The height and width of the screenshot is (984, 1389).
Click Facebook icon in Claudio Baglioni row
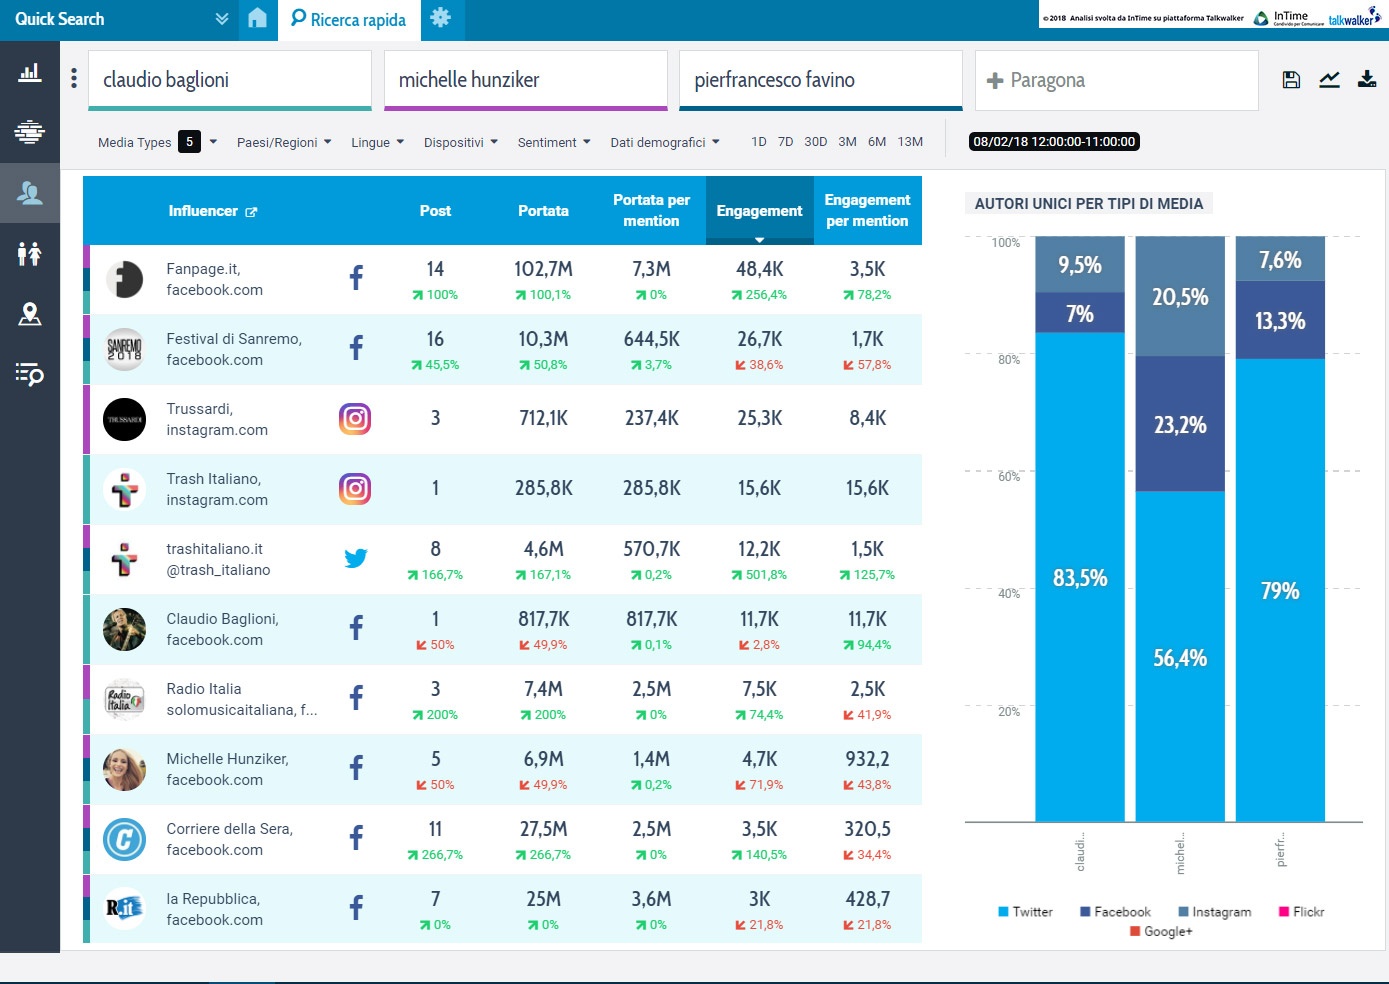(x=356, y=628)
